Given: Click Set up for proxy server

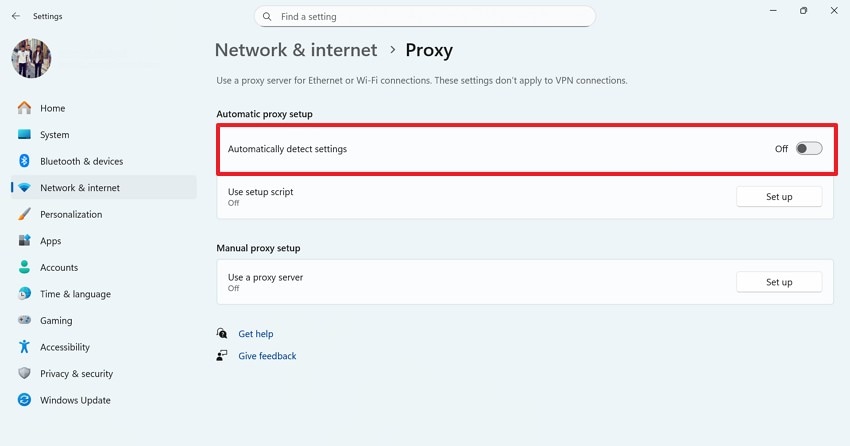Looking at the screenshot, I should tap(779, 282).
